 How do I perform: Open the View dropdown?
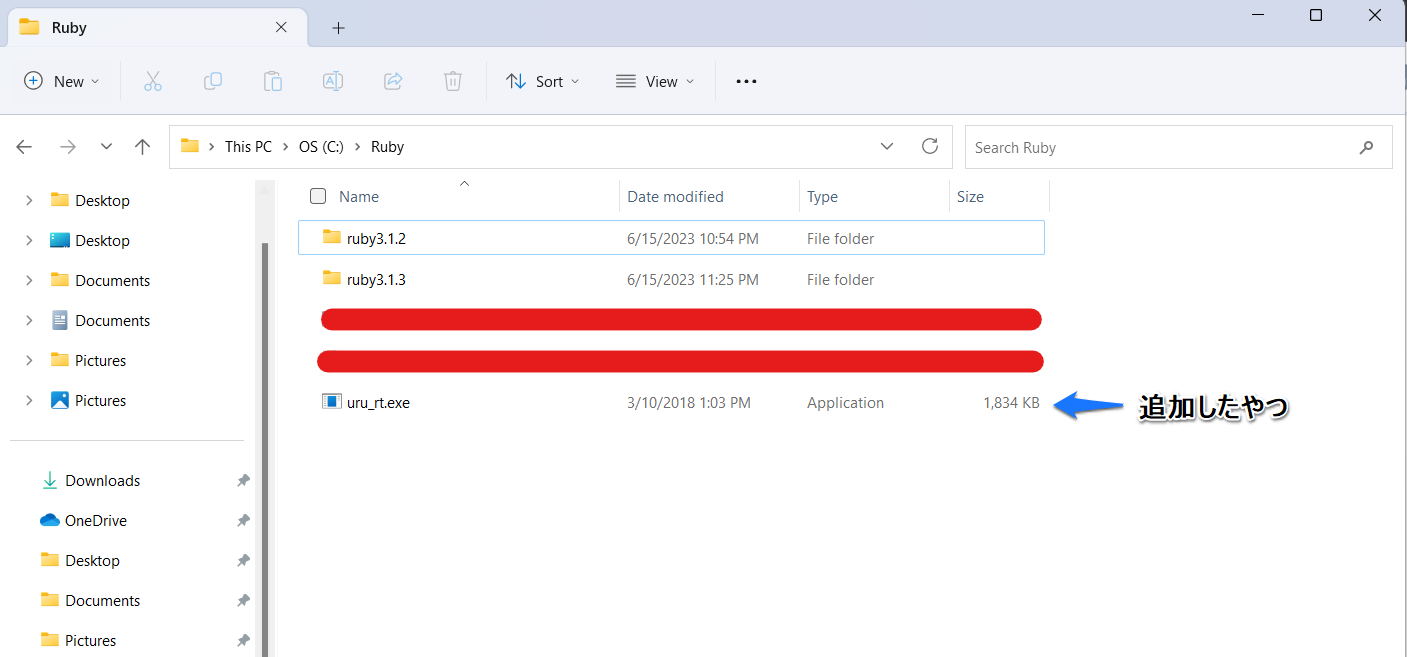coord(654,81)
